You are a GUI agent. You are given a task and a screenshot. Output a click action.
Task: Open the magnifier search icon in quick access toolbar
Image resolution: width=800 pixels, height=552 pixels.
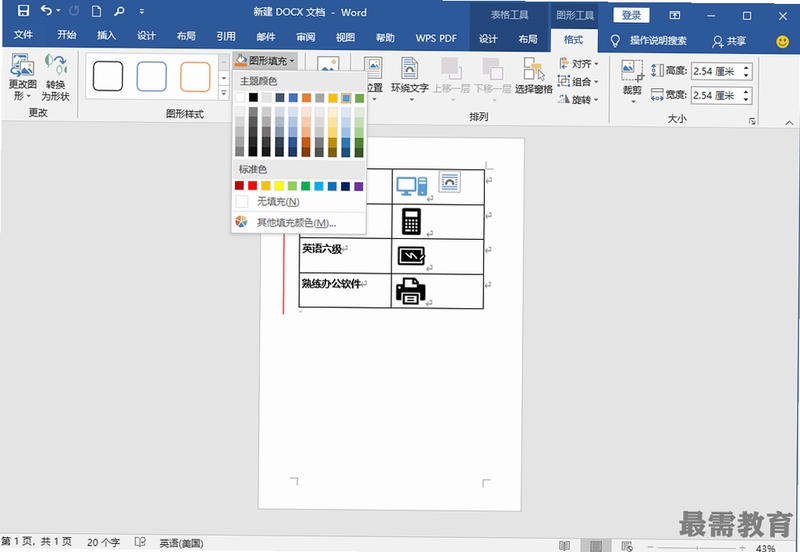(x=119, y=11)
